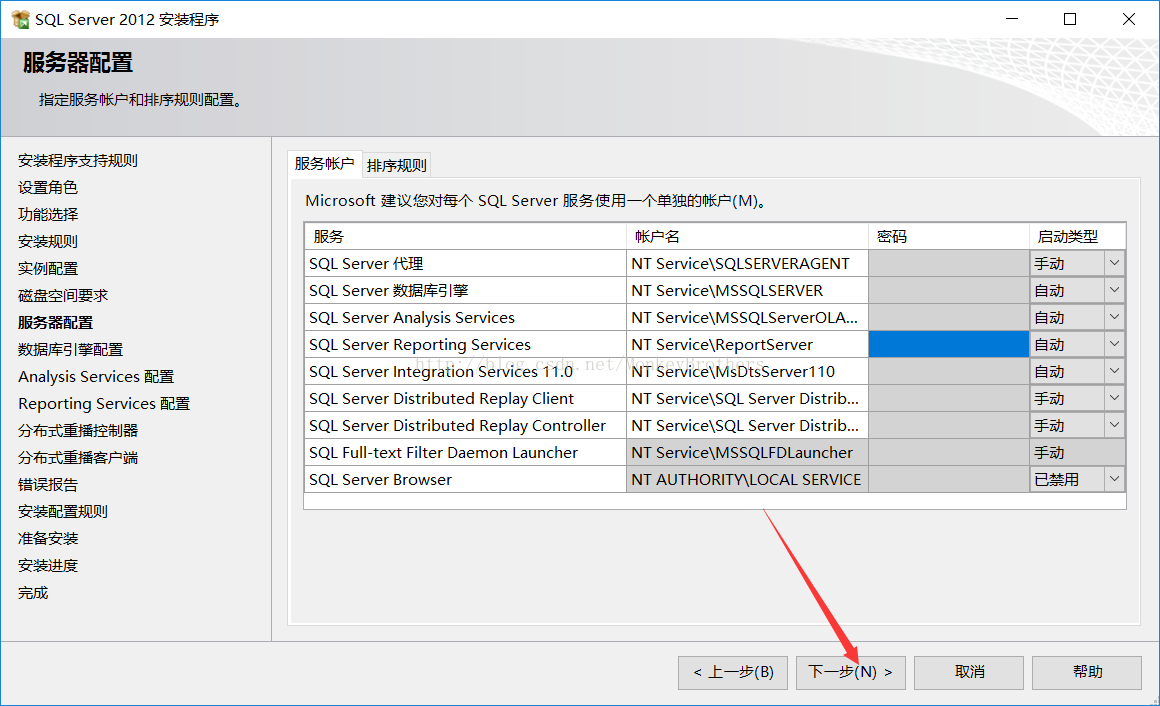Select SQL Server Analysis Services row
Screen dimensions: 1160x706
[465, 317]
